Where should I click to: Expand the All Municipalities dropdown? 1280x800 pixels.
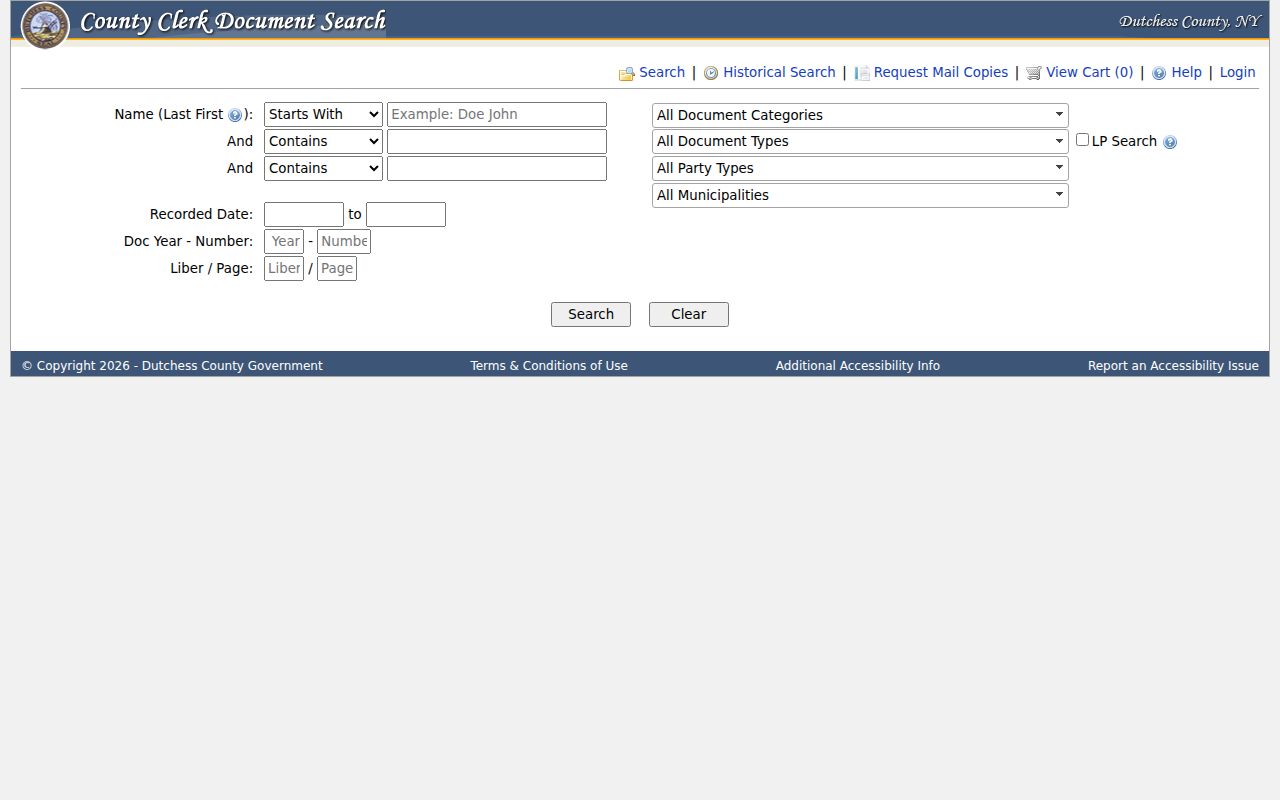point(860,195)
